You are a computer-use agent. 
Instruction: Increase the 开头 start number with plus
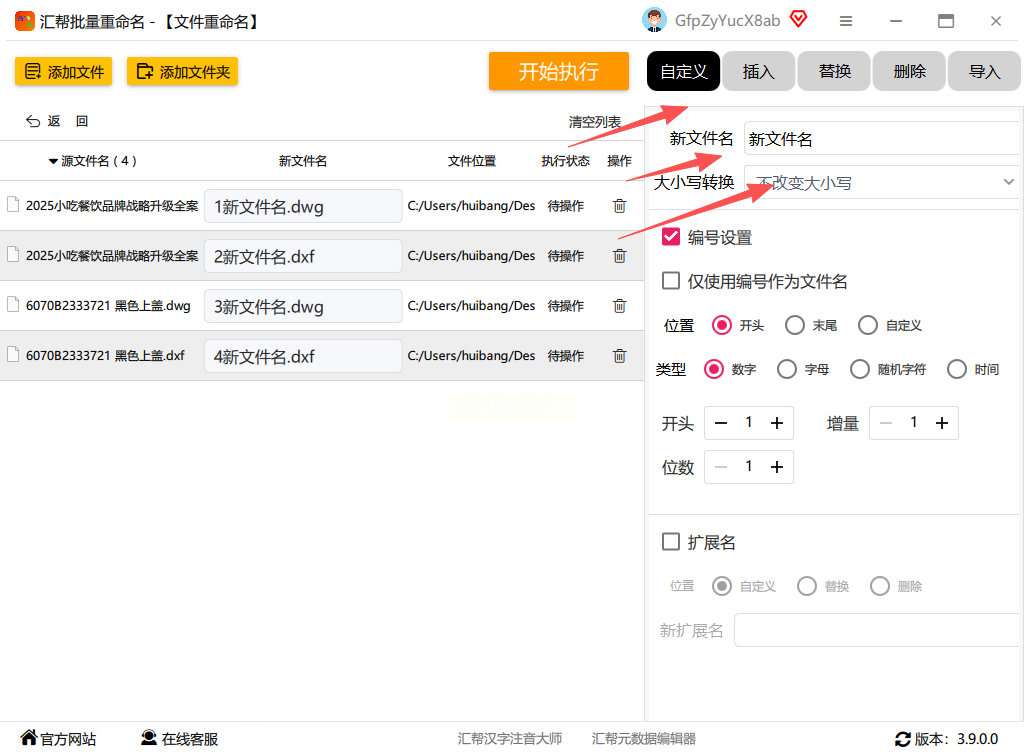point(776,423)
